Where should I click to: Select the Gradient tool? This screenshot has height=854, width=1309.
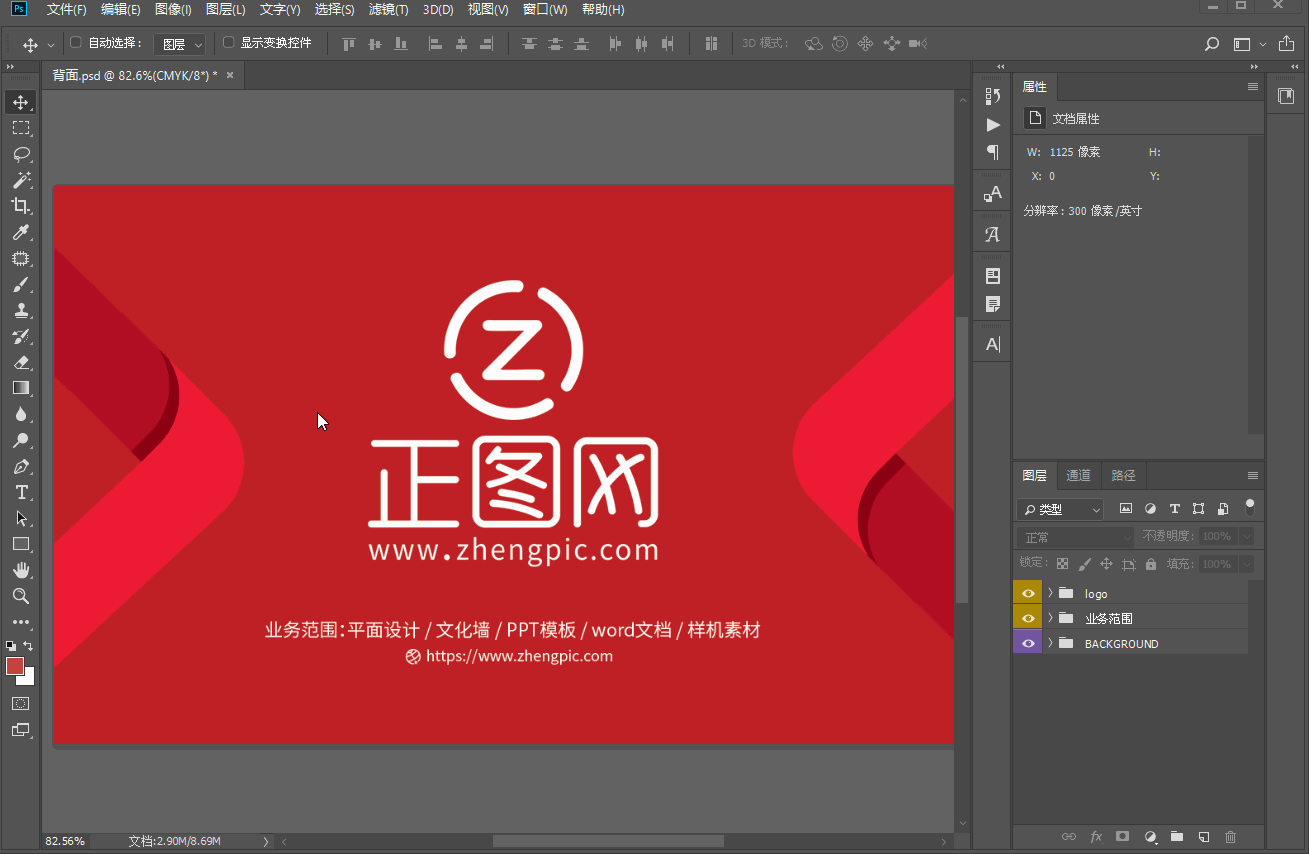(21, 388)
